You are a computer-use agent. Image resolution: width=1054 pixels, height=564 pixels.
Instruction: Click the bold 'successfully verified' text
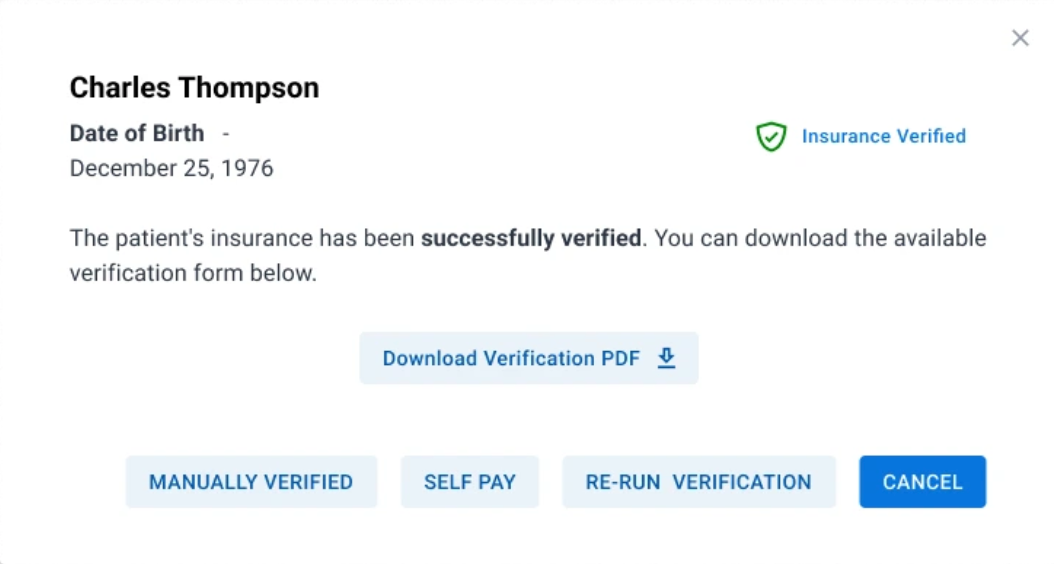point(531,238)
